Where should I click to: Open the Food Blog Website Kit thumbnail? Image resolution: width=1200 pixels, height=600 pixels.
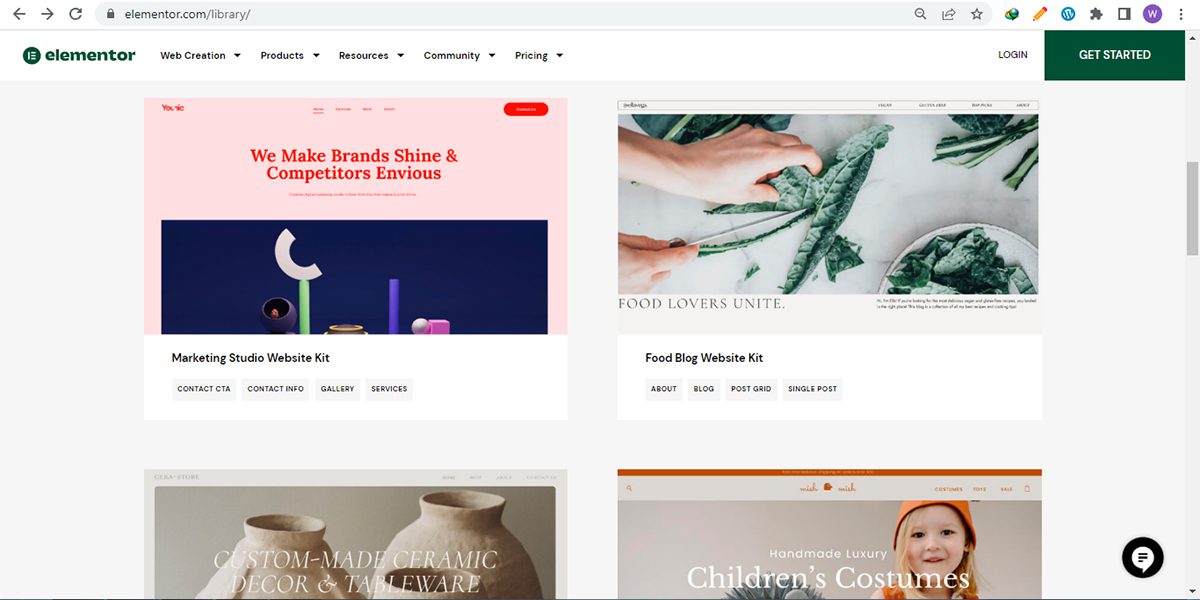click(829, 216)
